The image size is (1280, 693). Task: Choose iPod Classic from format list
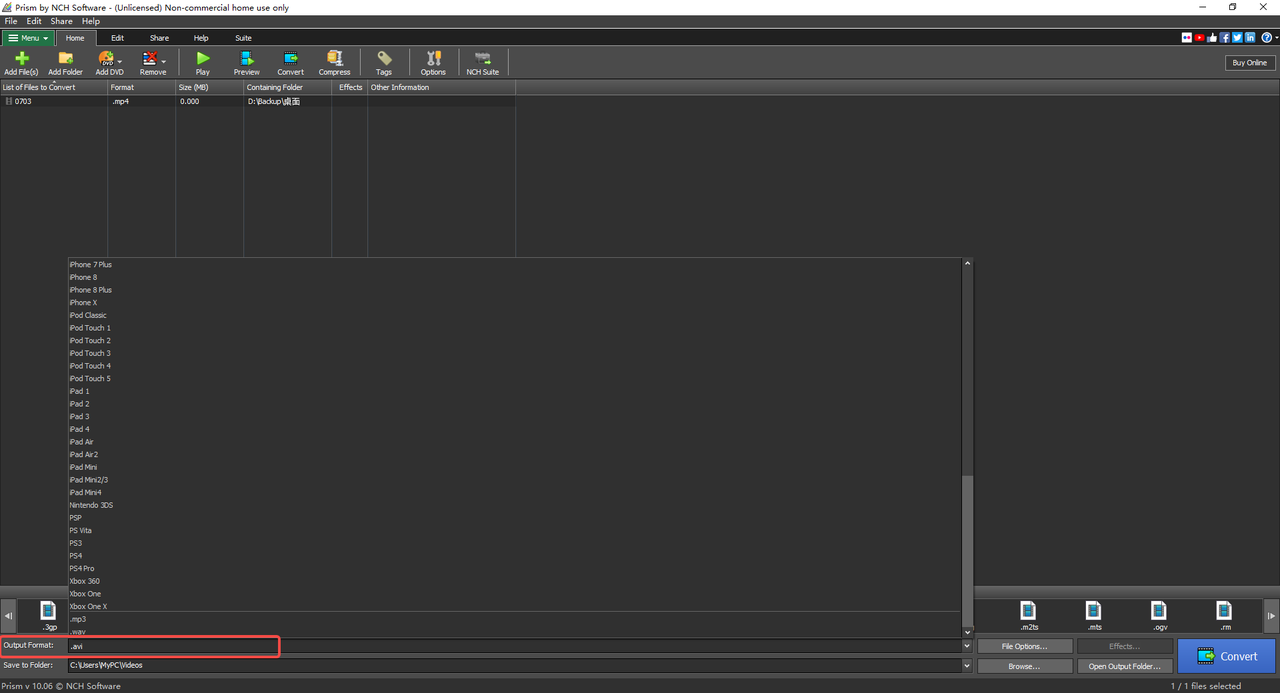click(88, 315)
